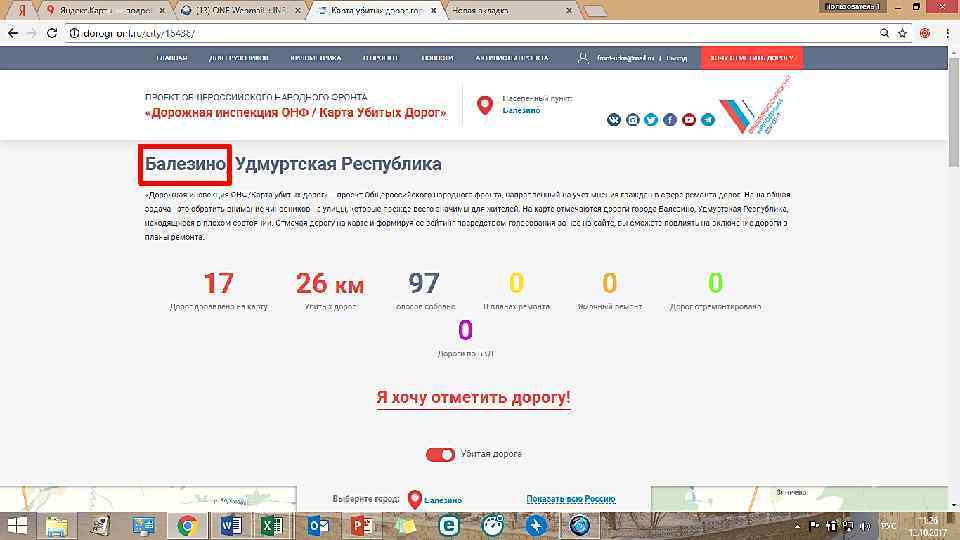Open the YouTube icon in the header
Screen dimensions: 960x540
689,119
